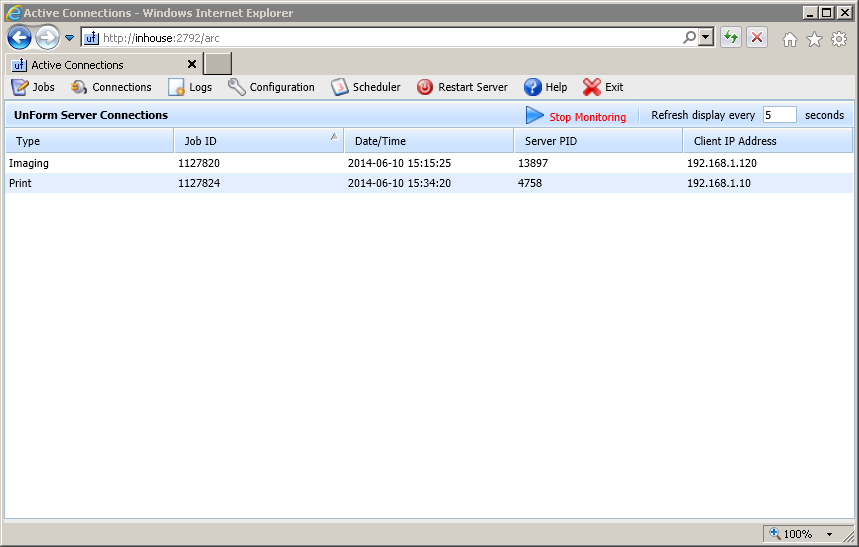
Task: Expand the address bar autocomplete dropdown
Action: click(706, 38)
